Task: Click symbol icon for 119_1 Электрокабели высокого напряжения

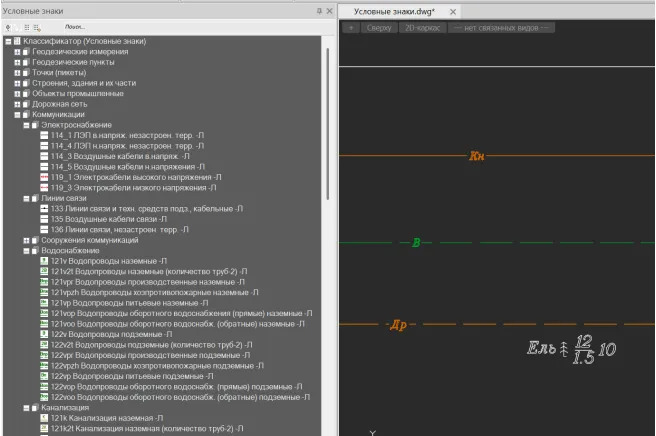Action: pos(44,177)
